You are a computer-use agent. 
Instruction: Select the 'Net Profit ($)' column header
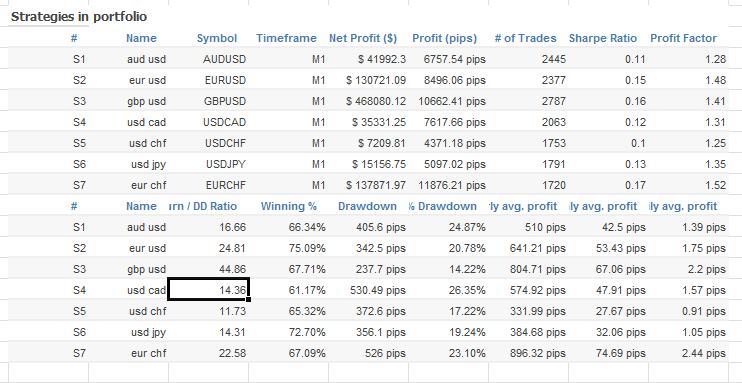[x=363, y=38]
